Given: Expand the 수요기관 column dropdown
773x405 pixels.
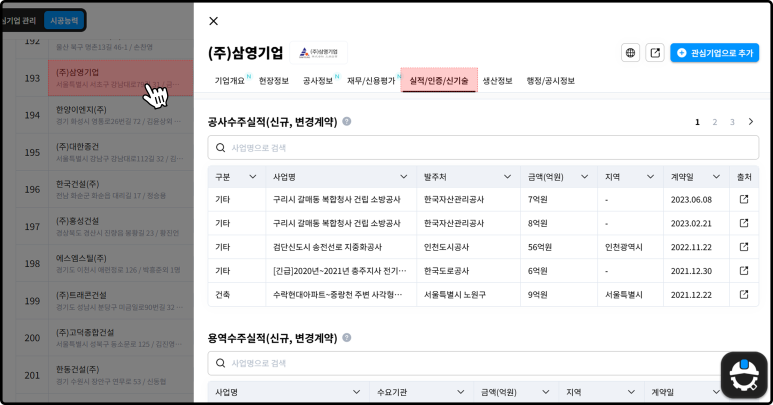Looking at the screenshot, I should [x=460, y=392].
